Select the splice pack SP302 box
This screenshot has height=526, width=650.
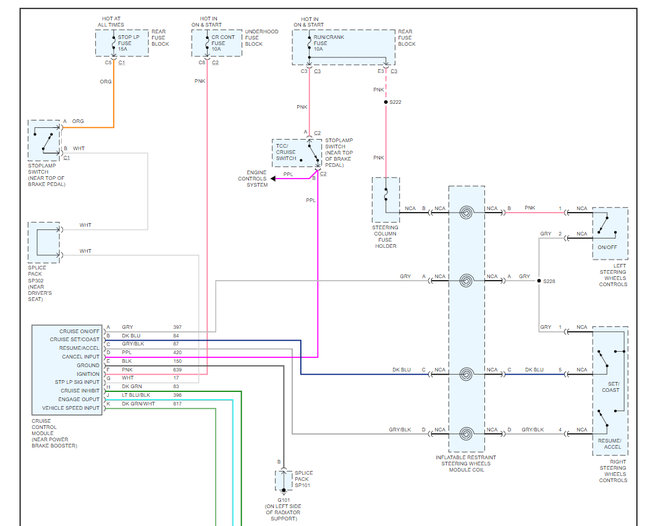(44, 242)
